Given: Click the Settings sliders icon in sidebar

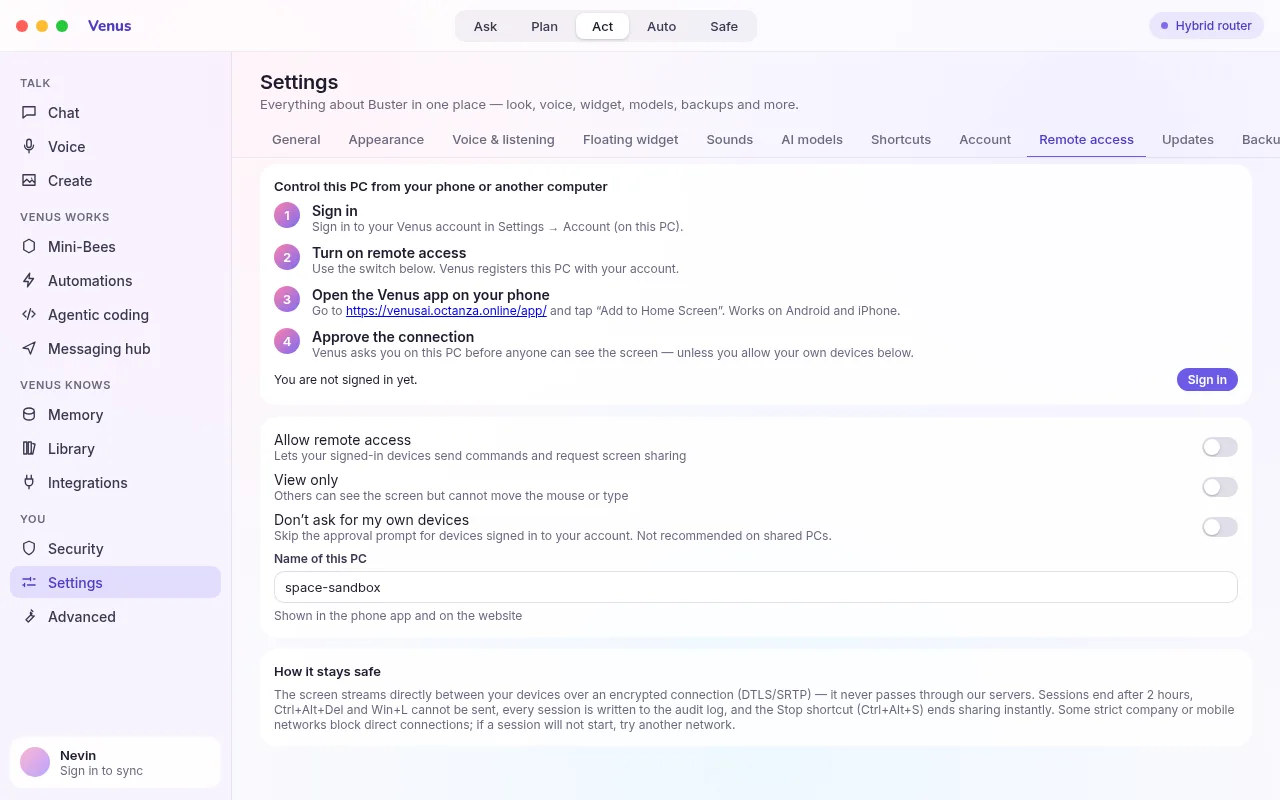Looking at the screenshot, I should [29, 583].
